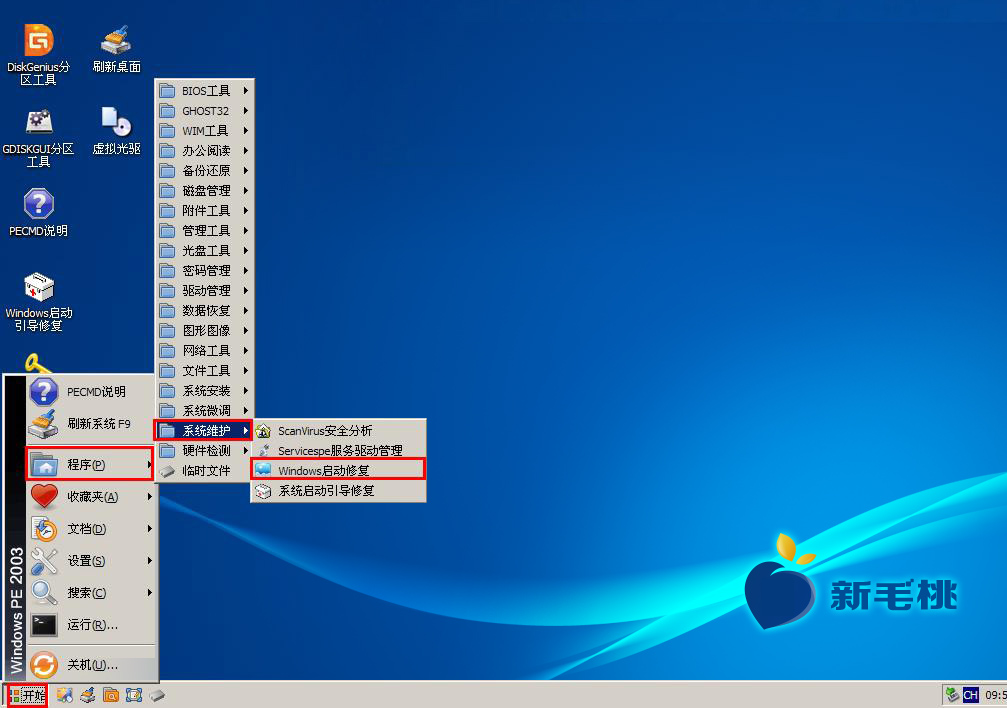Expand the 系统维护 program folder
This screenshot has width=1007, height=708.
[x=203, y=430]
